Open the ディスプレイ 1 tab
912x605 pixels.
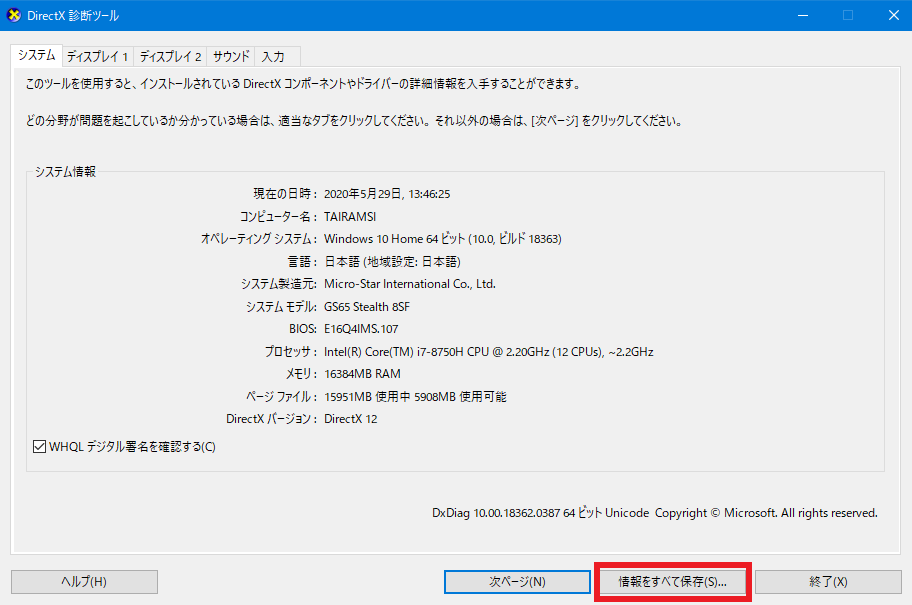pos(97,56)
